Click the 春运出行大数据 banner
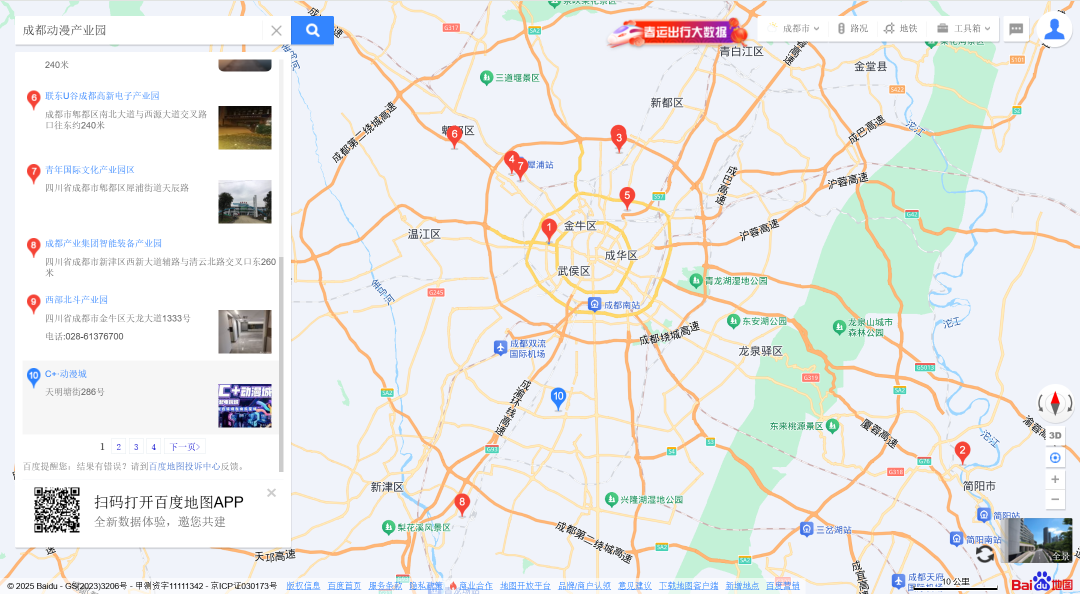The image size is (1080, 594). click(677, 32)
